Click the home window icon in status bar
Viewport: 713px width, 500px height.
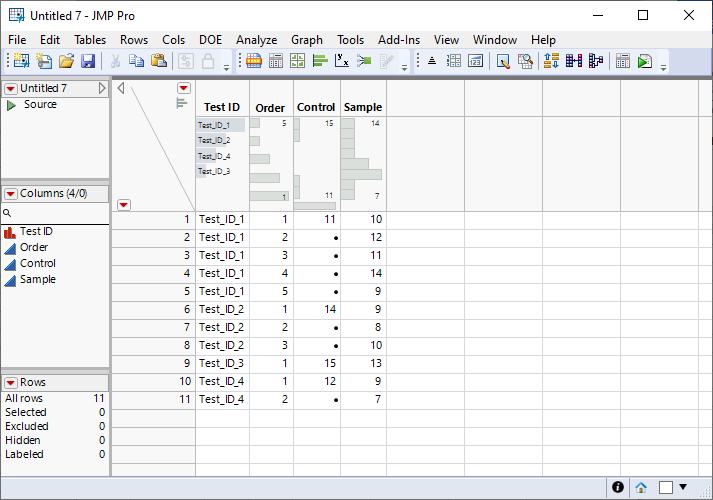(641, 488)
